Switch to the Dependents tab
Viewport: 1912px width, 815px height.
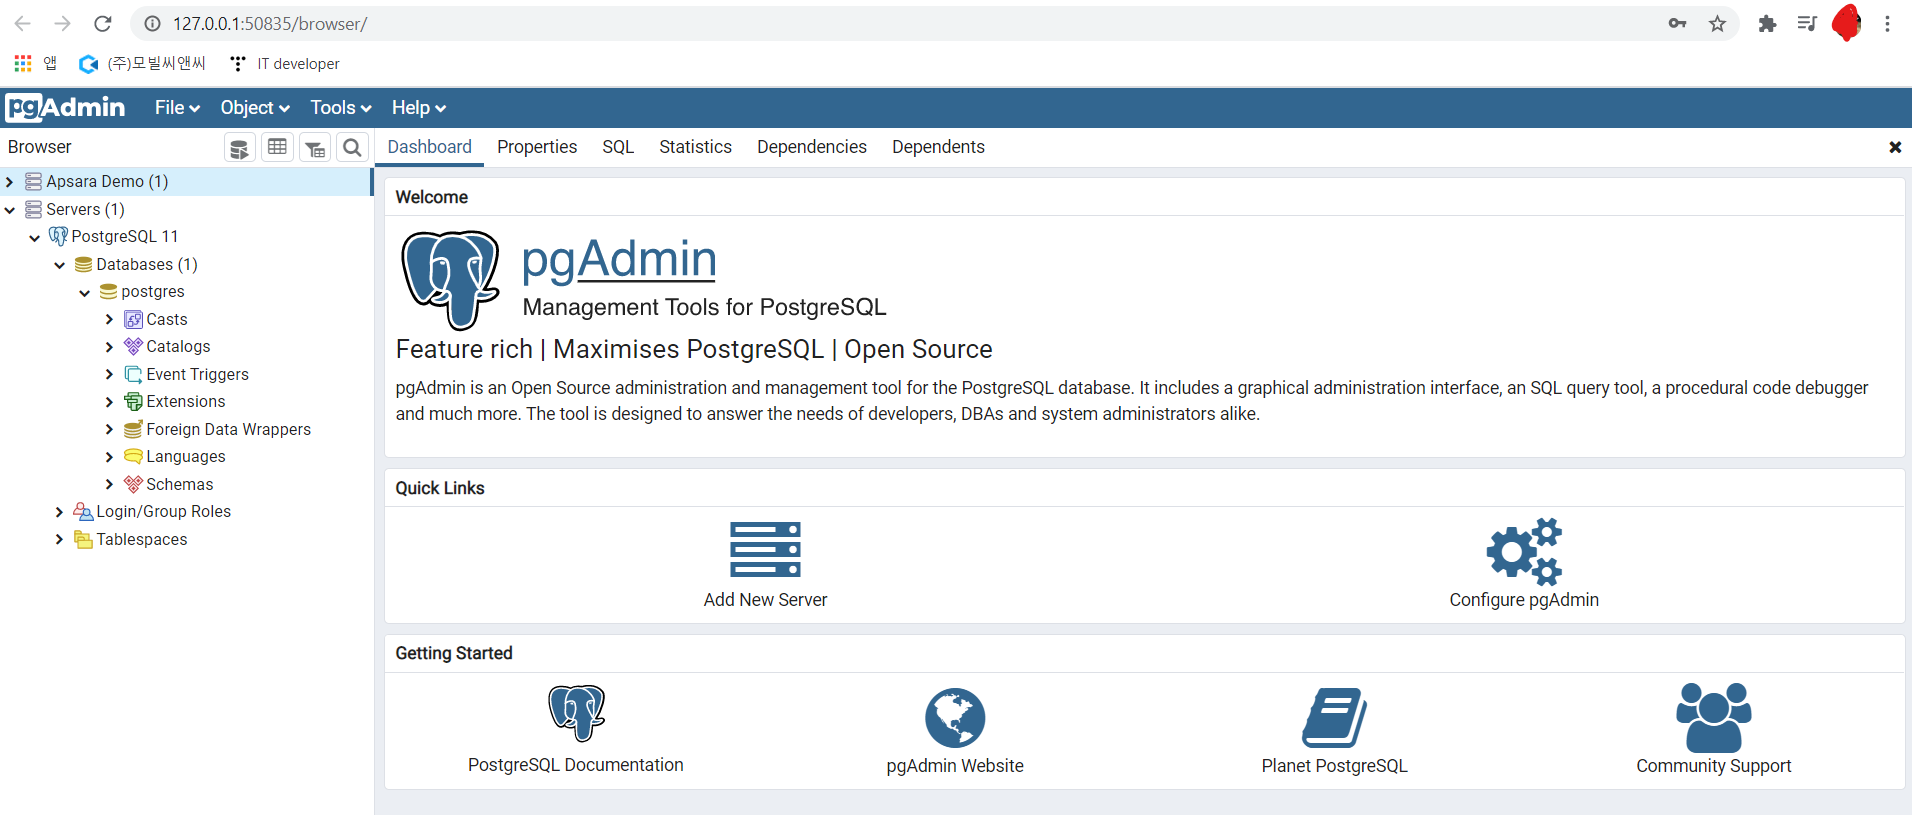coord(938,147)
